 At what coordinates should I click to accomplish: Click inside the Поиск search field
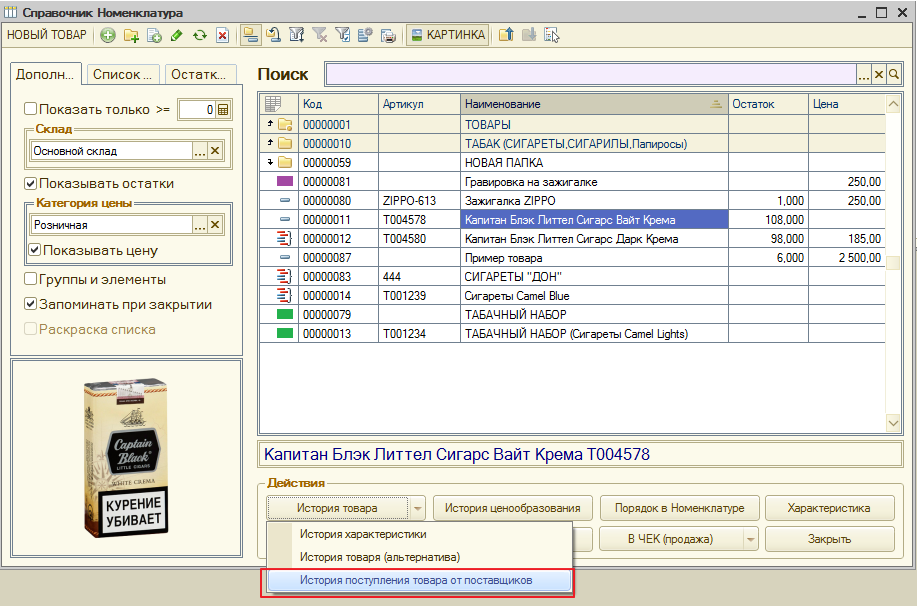point(591,74)
